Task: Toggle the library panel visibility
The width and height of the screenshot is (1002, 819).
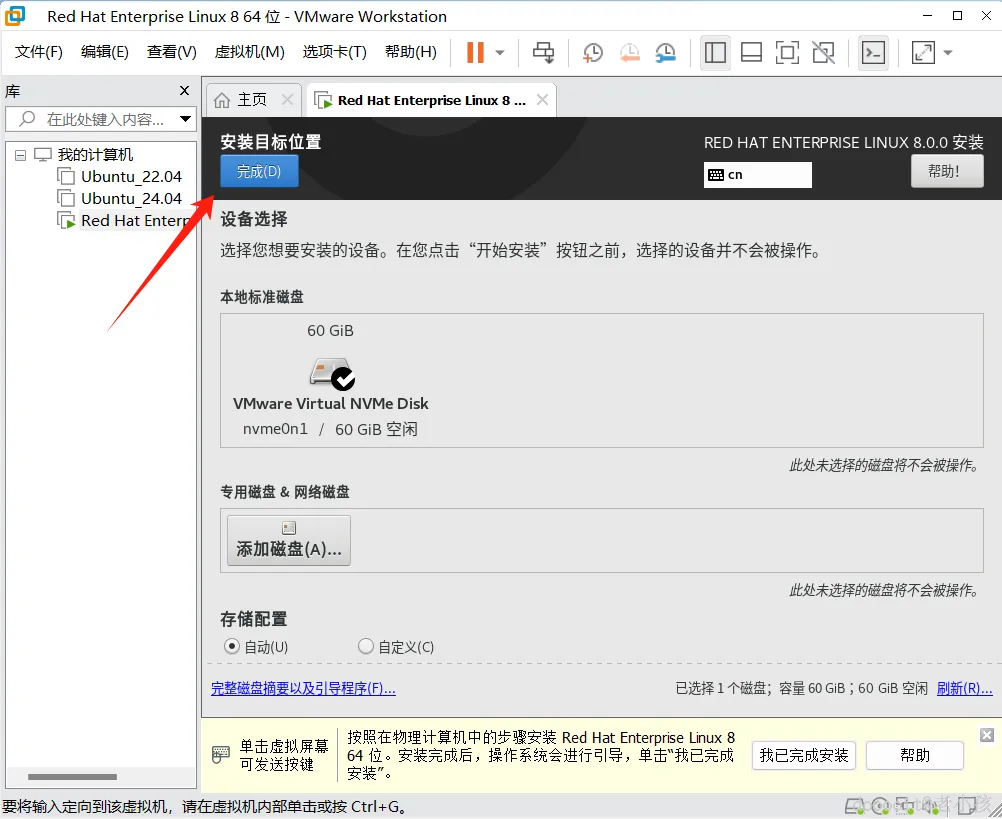Action: (x=715, y=52)
